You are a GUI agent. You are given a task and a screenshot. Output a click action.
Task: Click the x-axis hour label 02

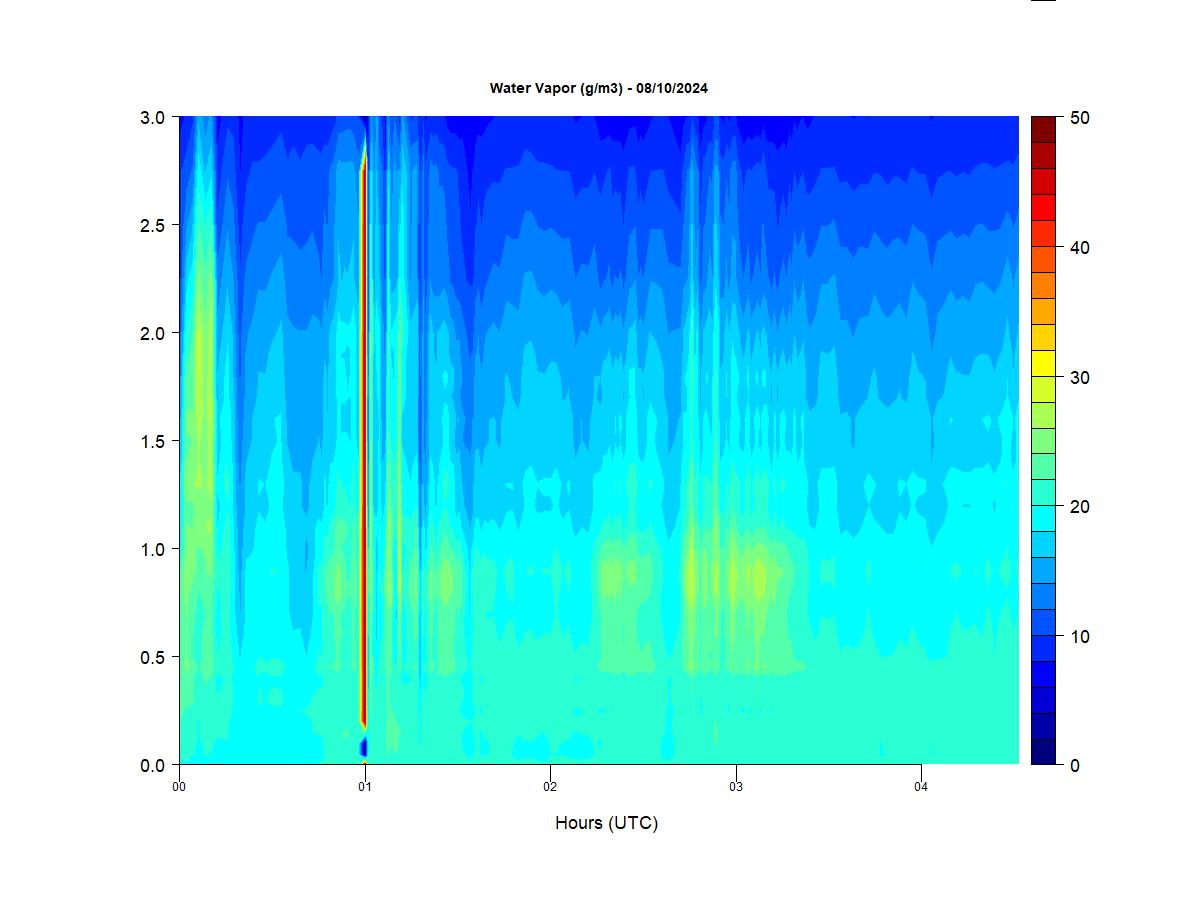click(550, 787)
